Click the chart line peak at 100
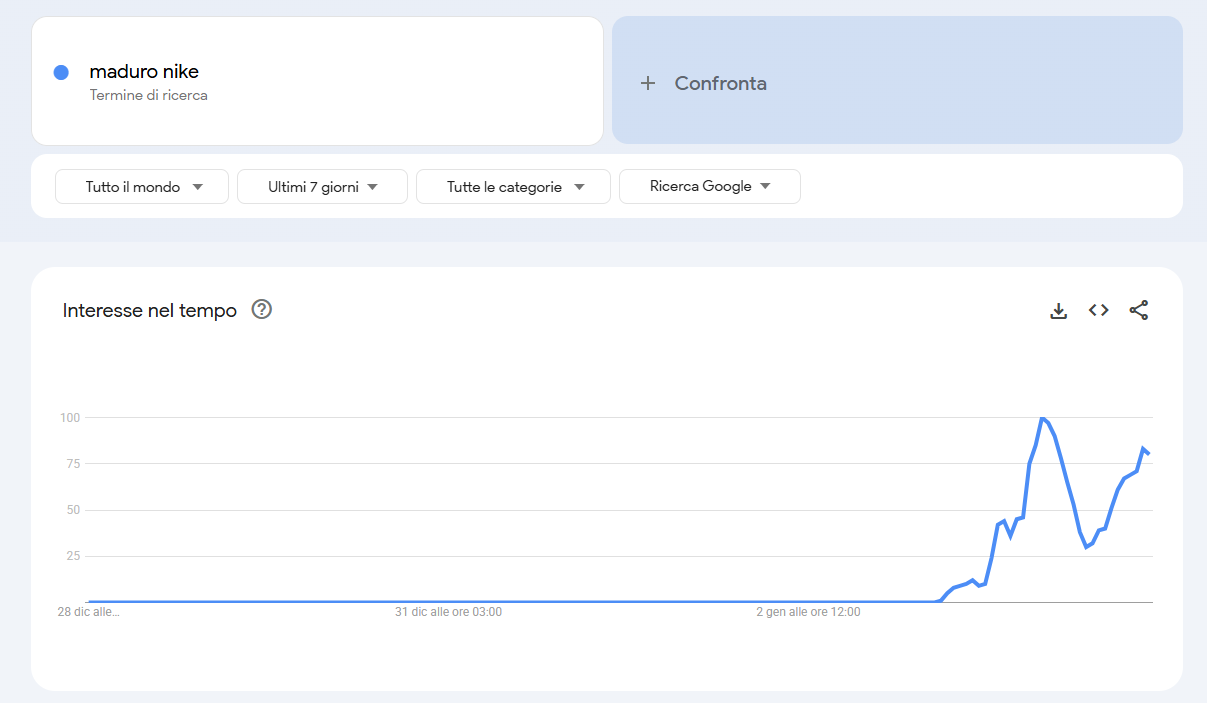This screenshot has height=703, width=1207. point(1042,418)
